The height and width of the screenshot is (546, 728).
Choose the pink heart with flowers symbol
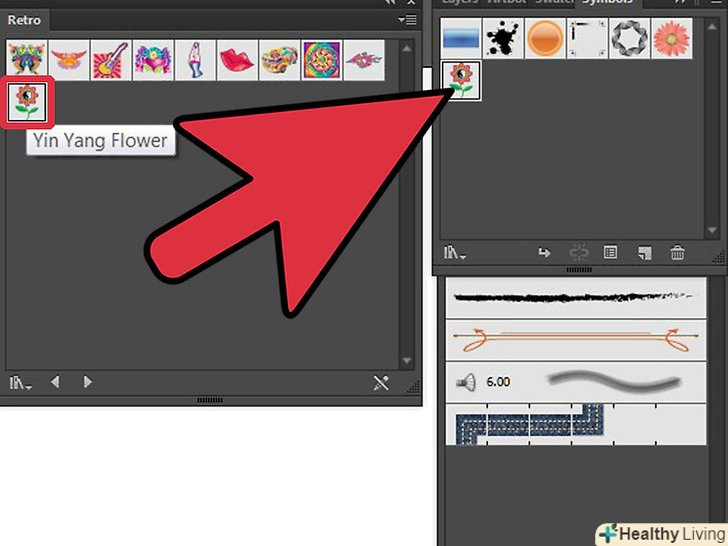(153, 60)
